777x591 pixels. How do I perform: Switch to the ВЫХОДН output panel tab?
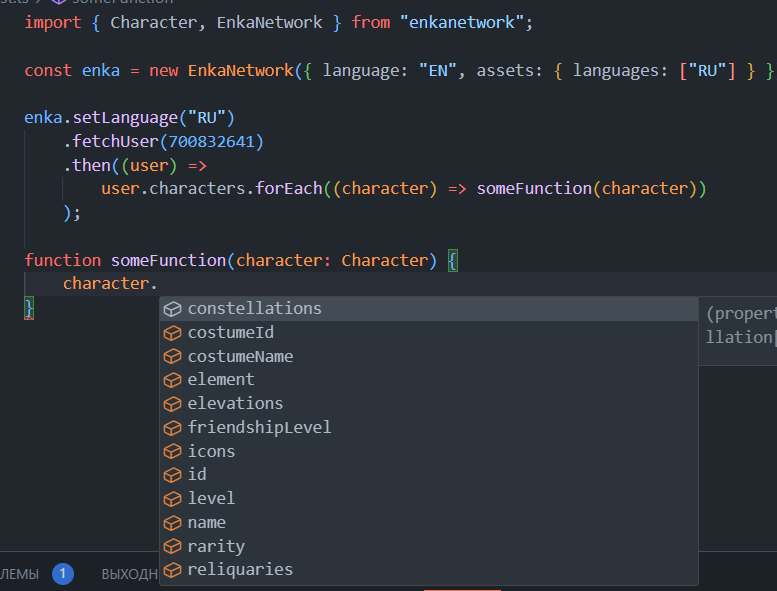(129, 575)
